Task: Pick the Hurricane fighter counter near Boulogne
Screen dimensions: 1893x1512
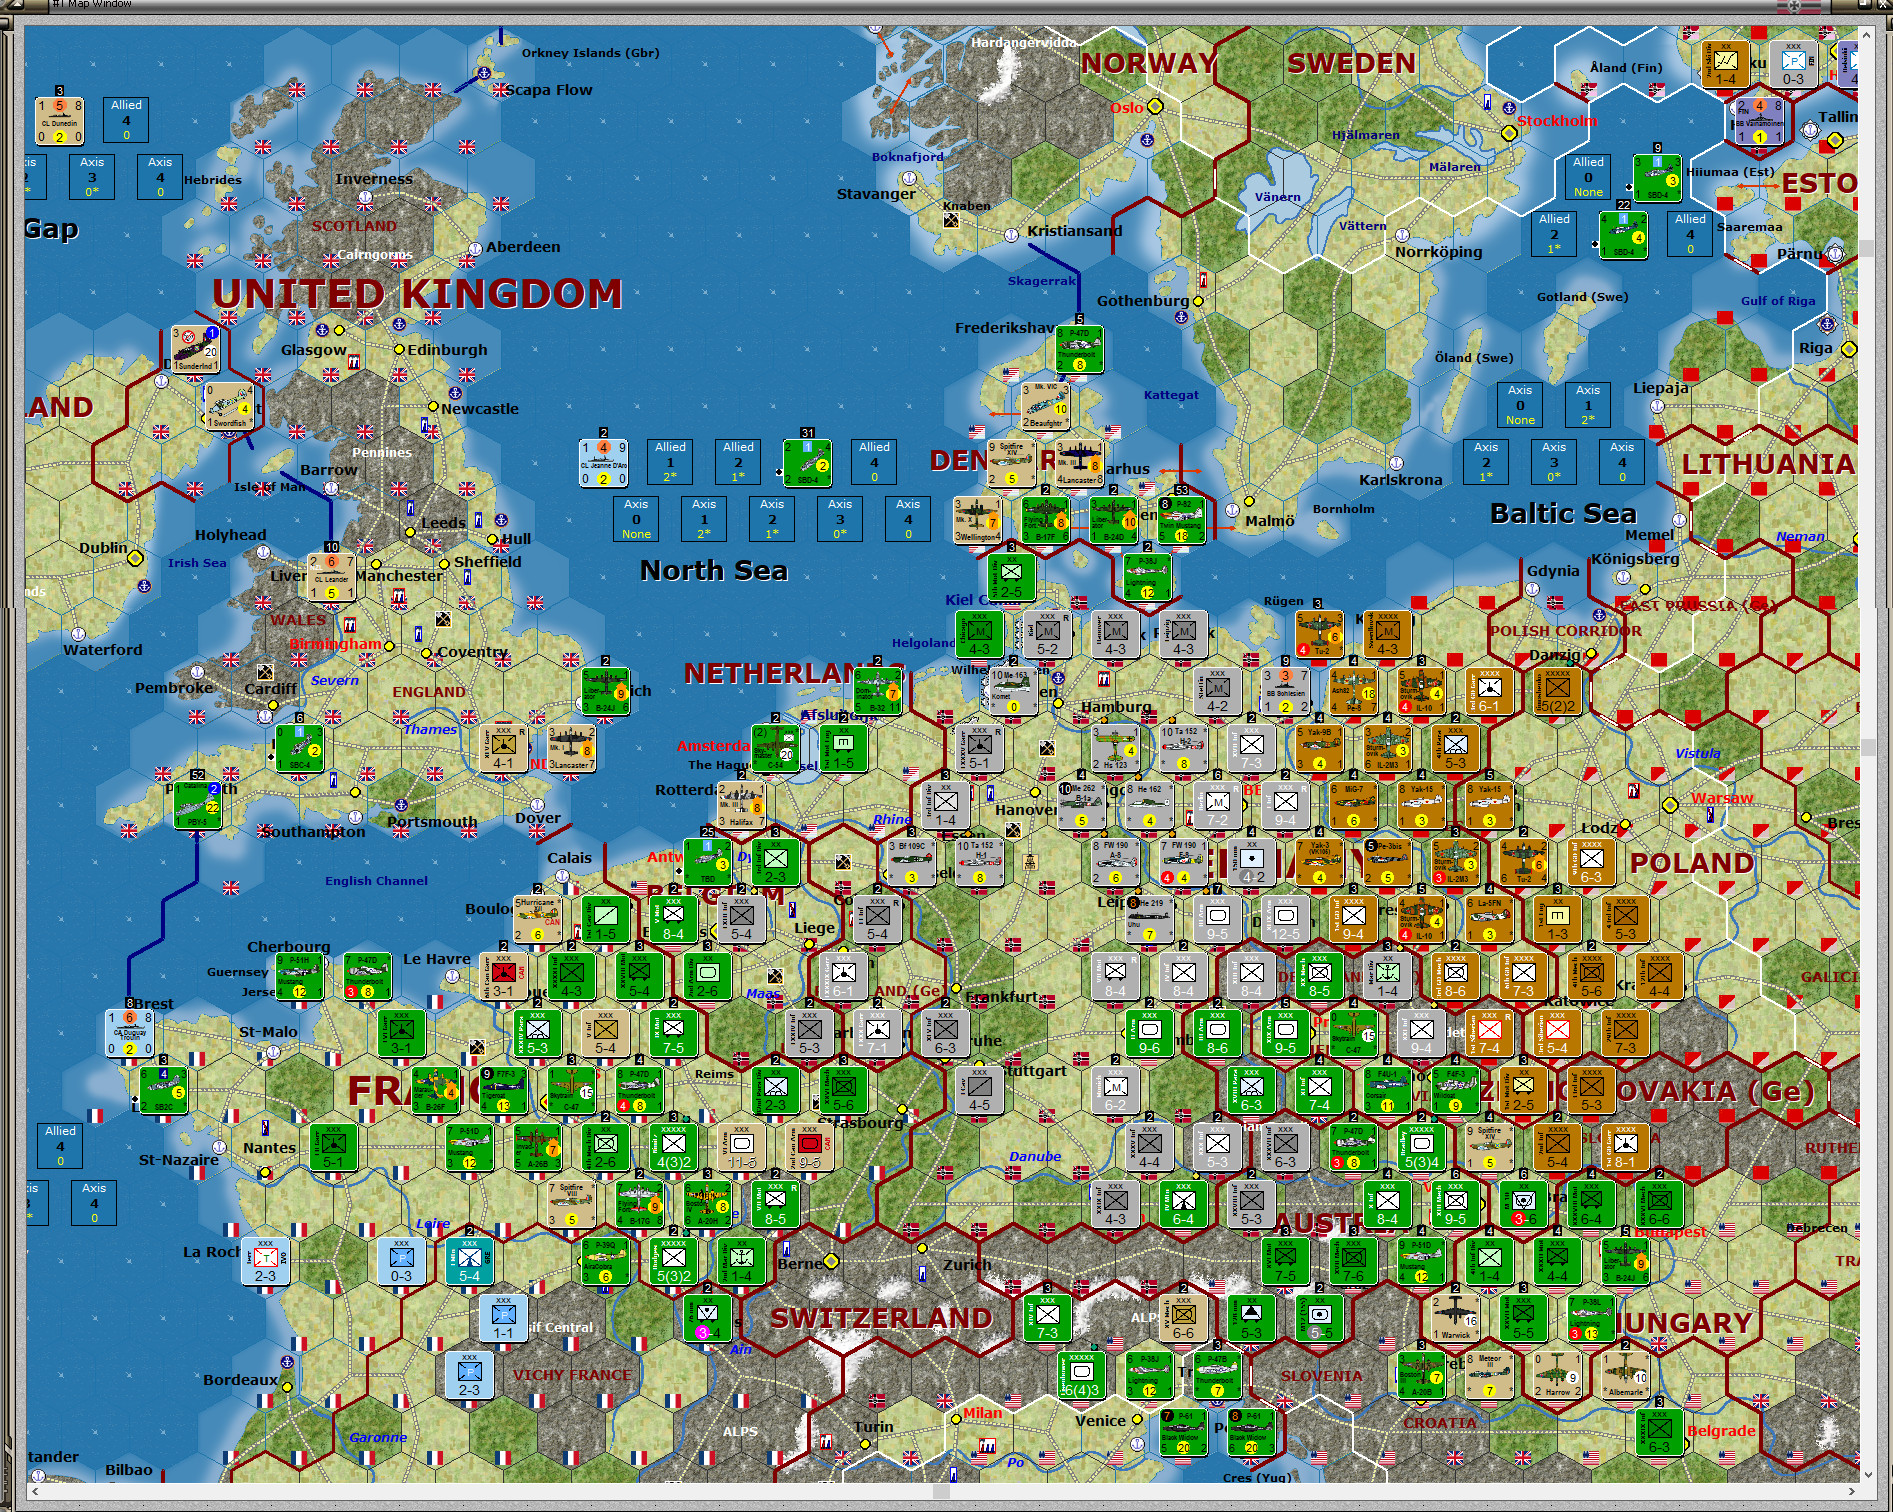Action: click(537, 919)
